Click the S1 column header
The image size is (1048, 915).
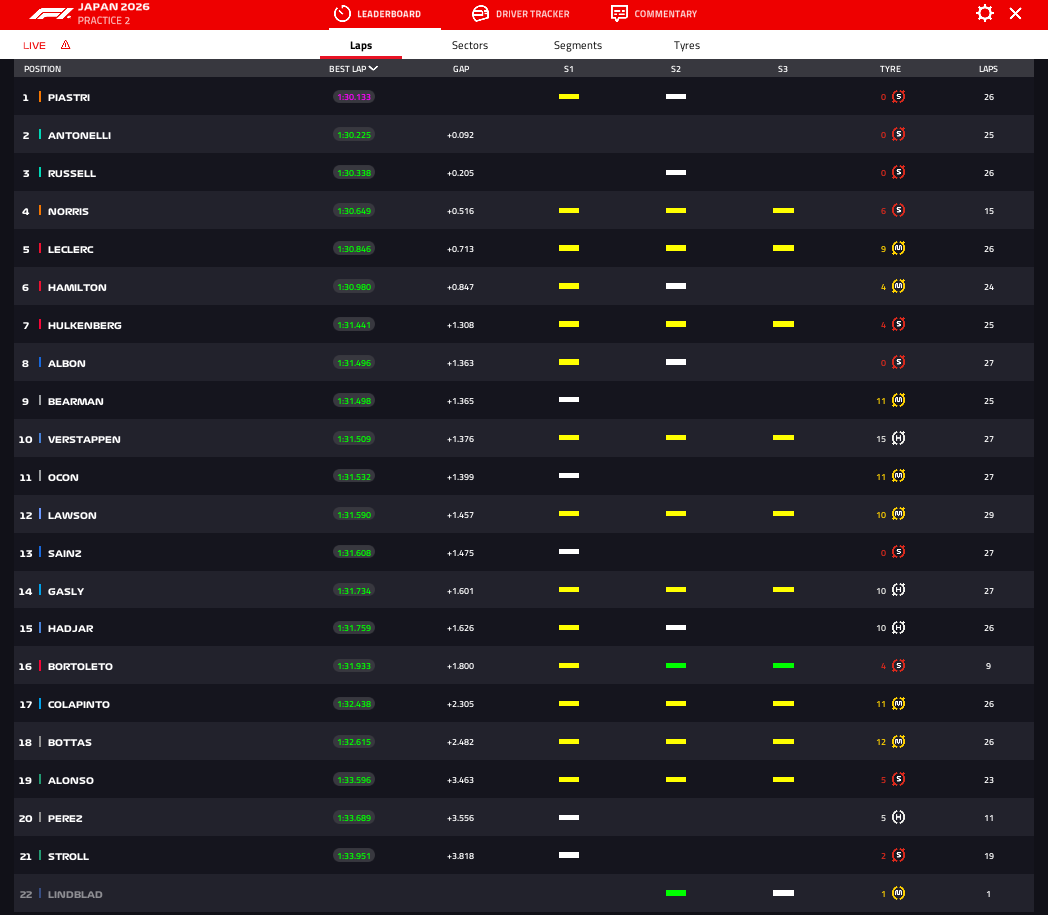tap(569, 69)
